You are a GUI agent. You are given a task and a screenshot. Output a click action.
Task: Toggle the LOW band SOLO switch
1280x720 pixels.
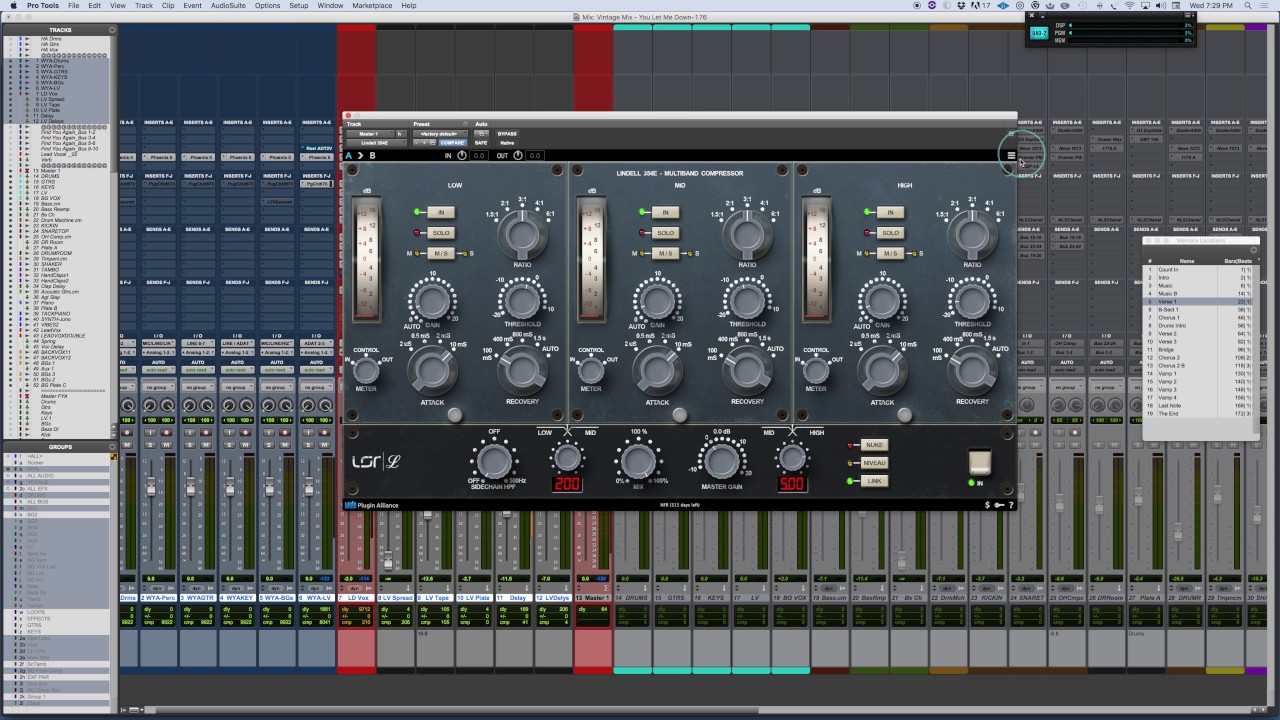(x=440, y=233)
